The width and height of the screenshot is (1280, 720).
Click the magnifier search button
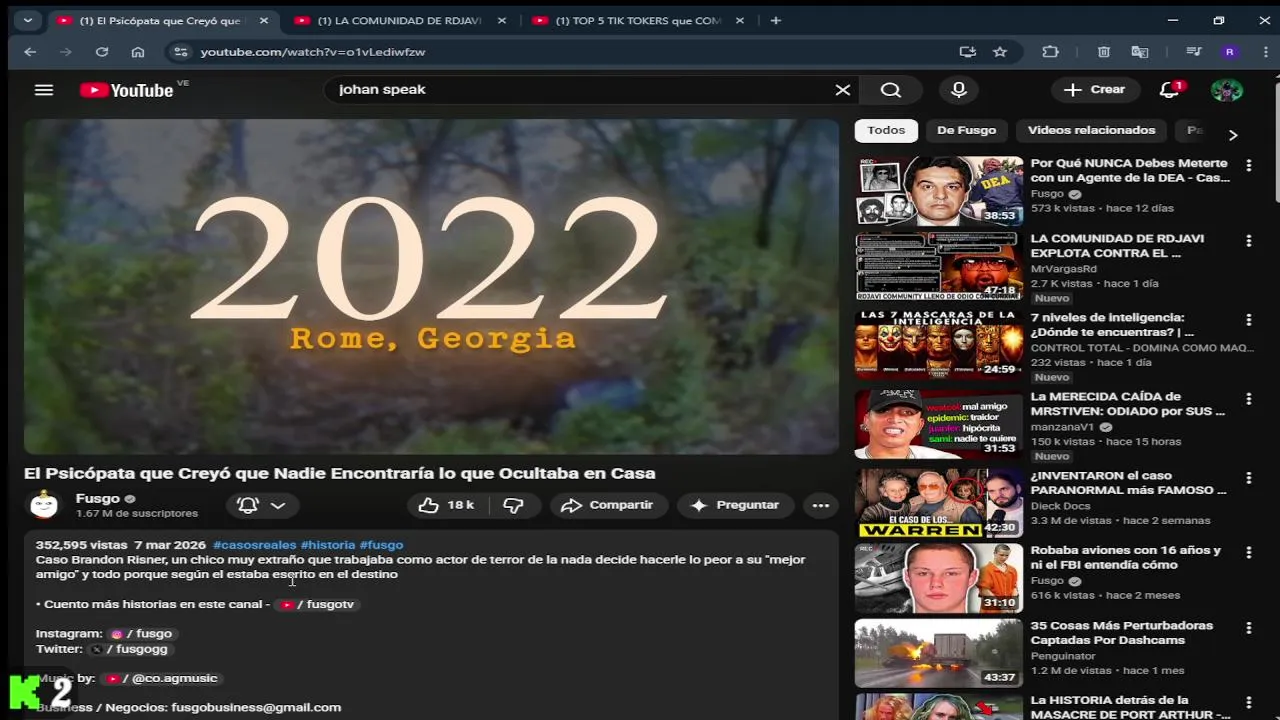click(x=891, y=90)
